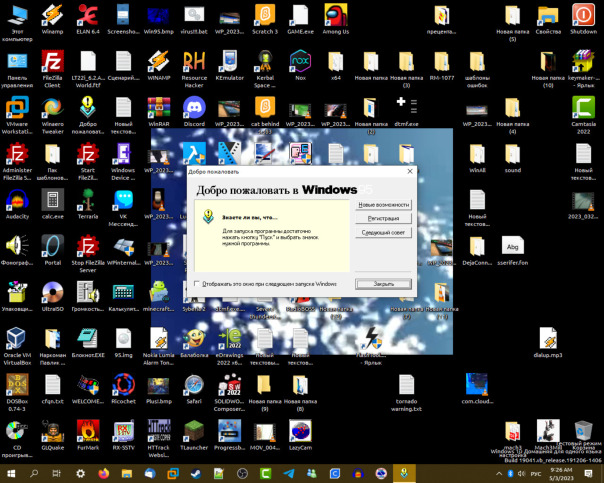Open Steam from the taskbar
Screen dimensions: 604x483
pos(196,473)
